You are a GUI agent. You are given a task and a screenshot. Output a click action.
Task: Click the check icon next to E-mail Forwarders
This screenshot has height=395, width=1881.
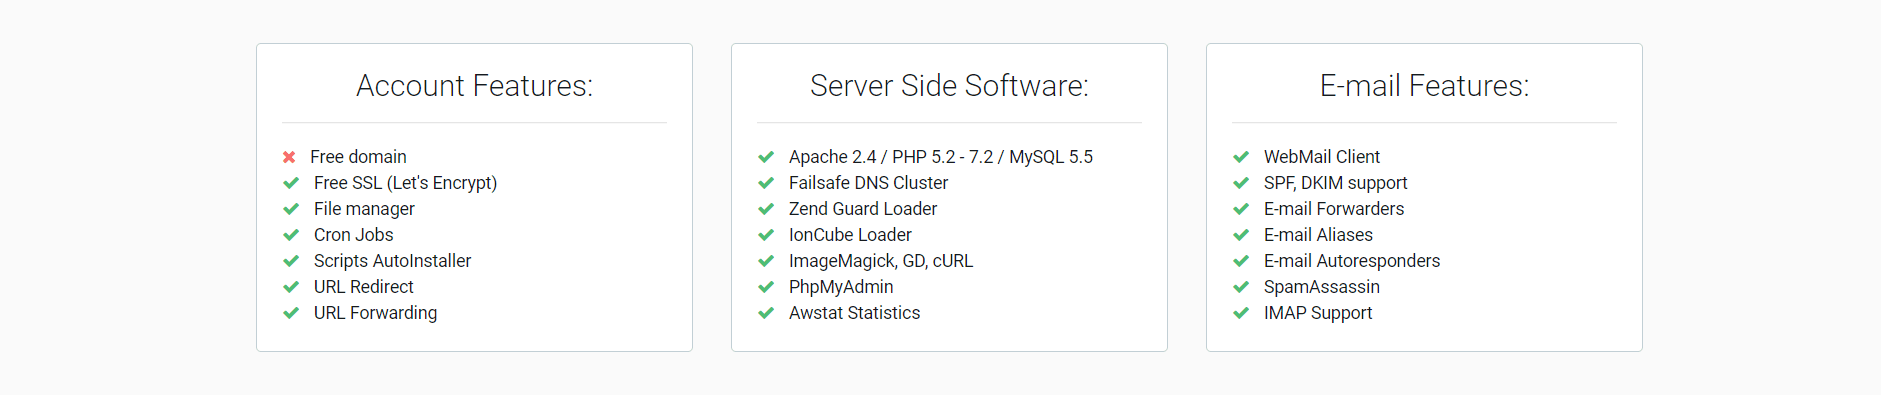coord(1241,209)
